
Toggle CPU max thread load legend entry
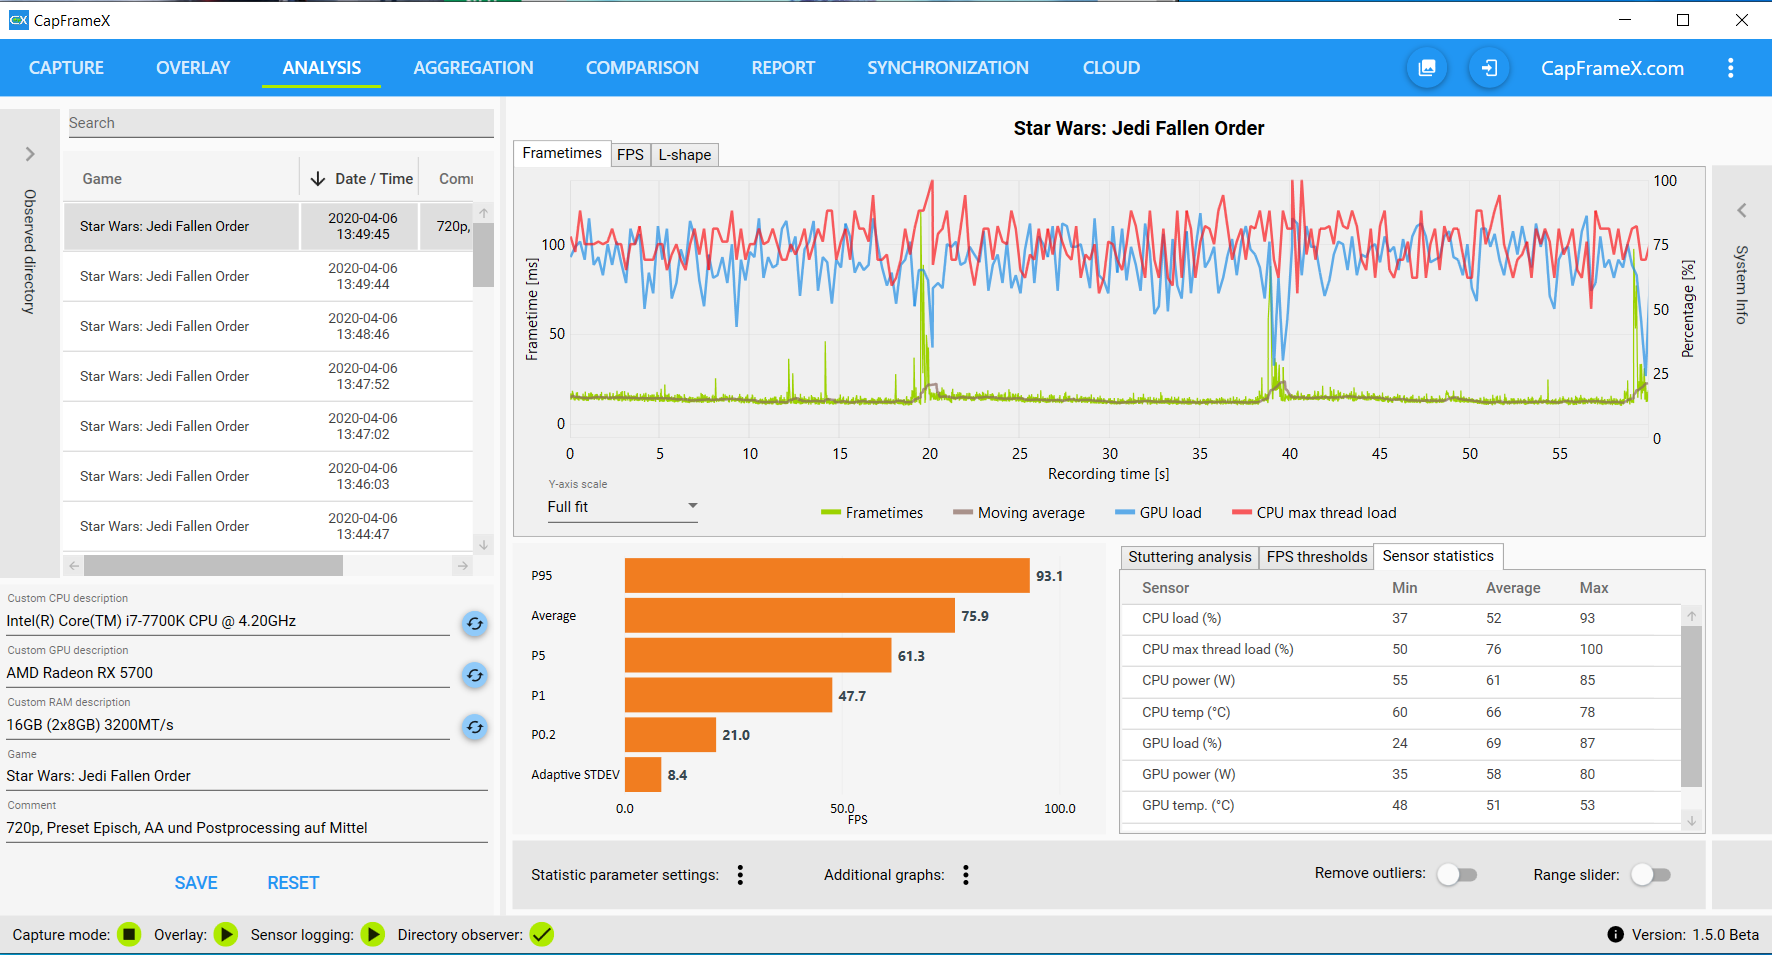pos(1314,513)
